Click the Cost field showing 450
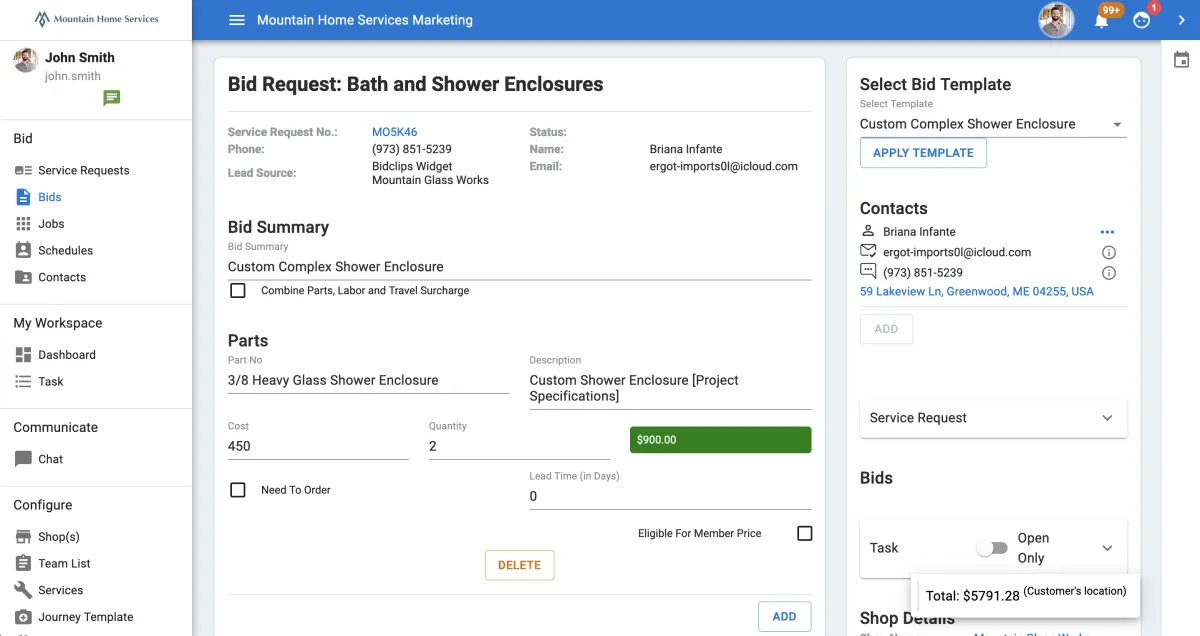The height and width of the screenshot is (636, 1200). [x=318, y=447]
